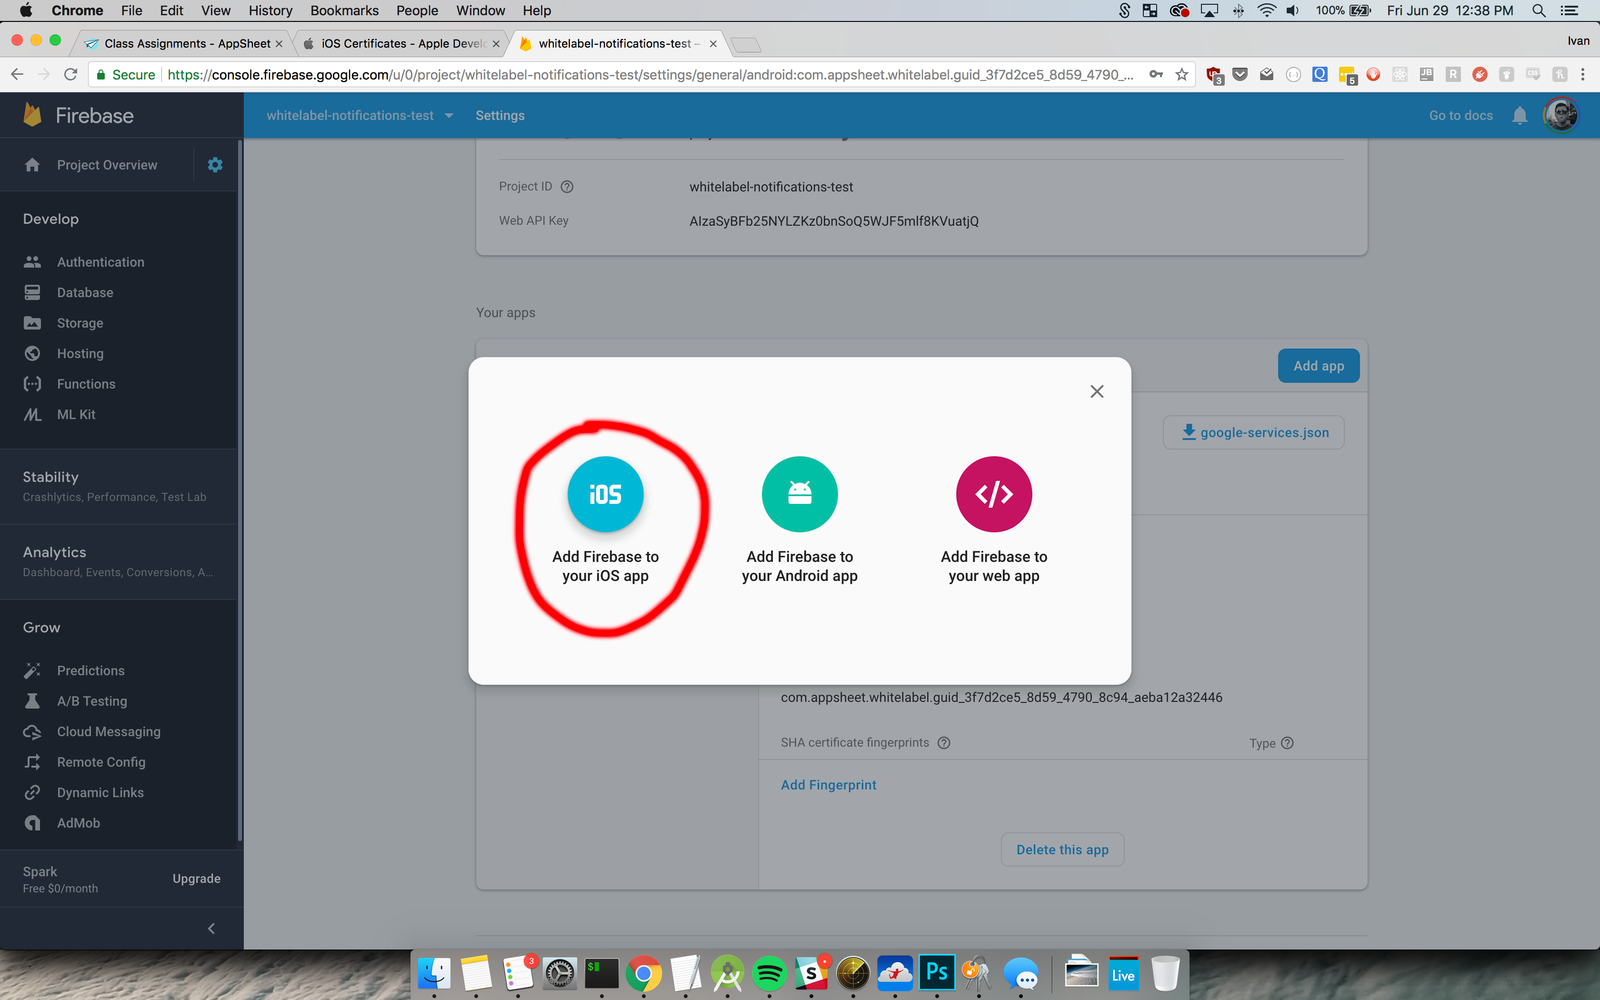
Task: Open Terminal from the dock
Action: (601, 972)
